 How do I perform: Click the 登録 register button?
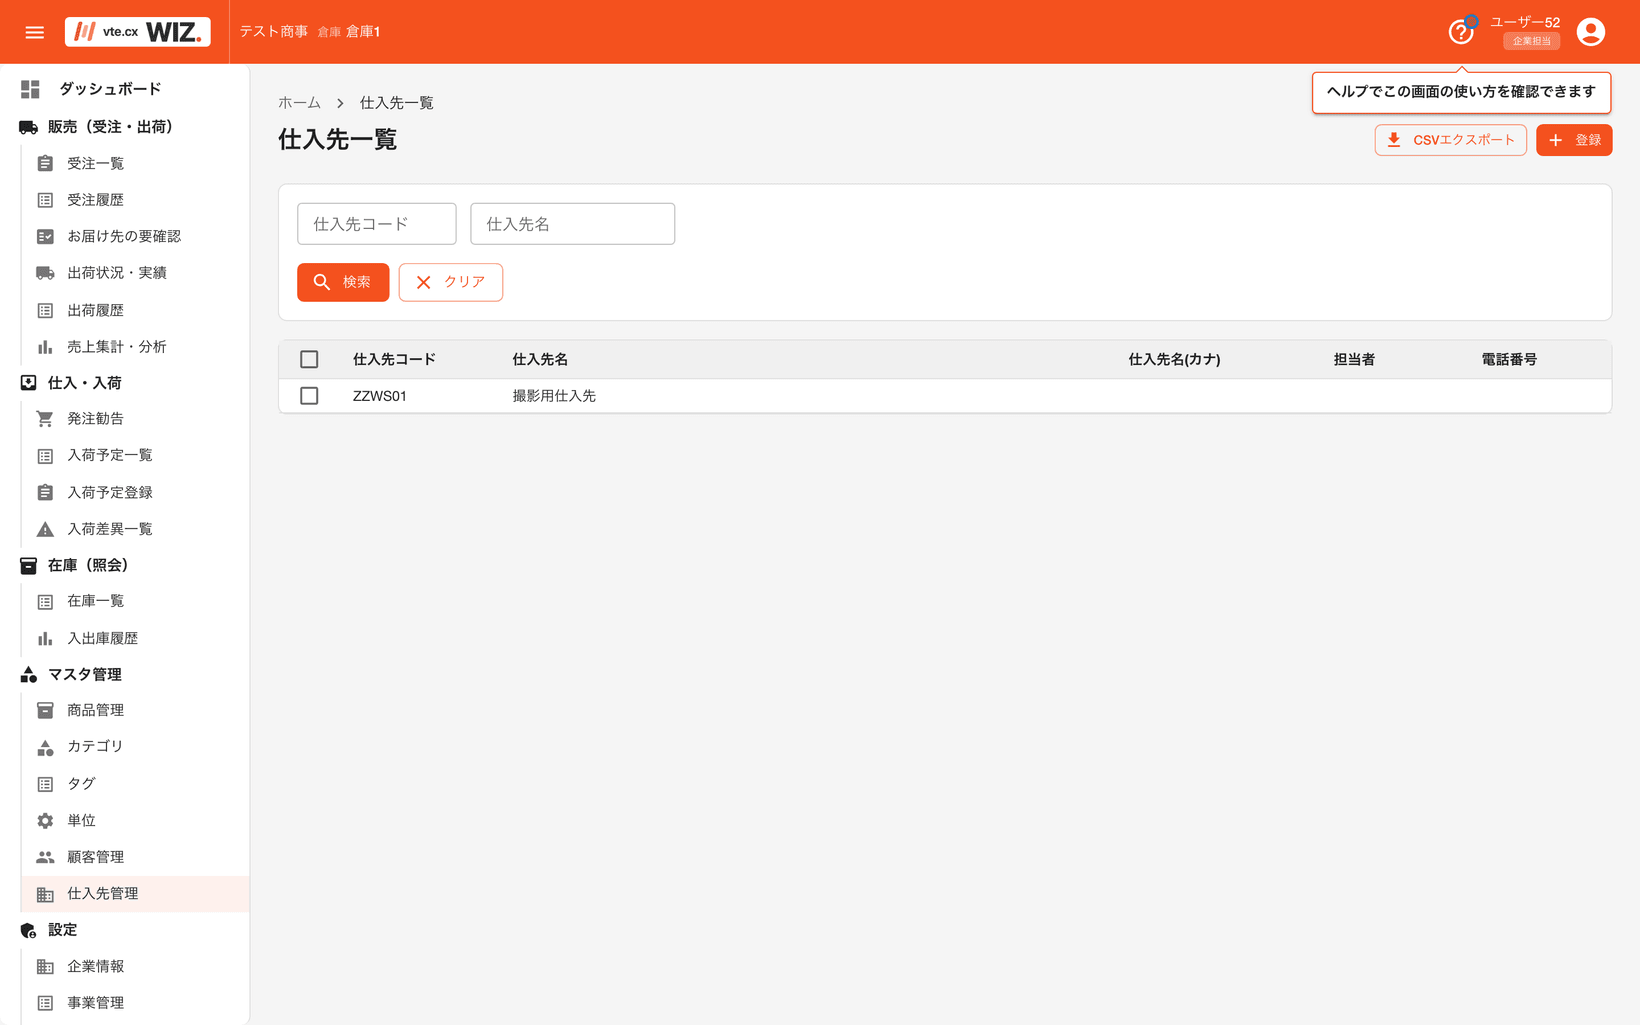(x=1574, y=140)
